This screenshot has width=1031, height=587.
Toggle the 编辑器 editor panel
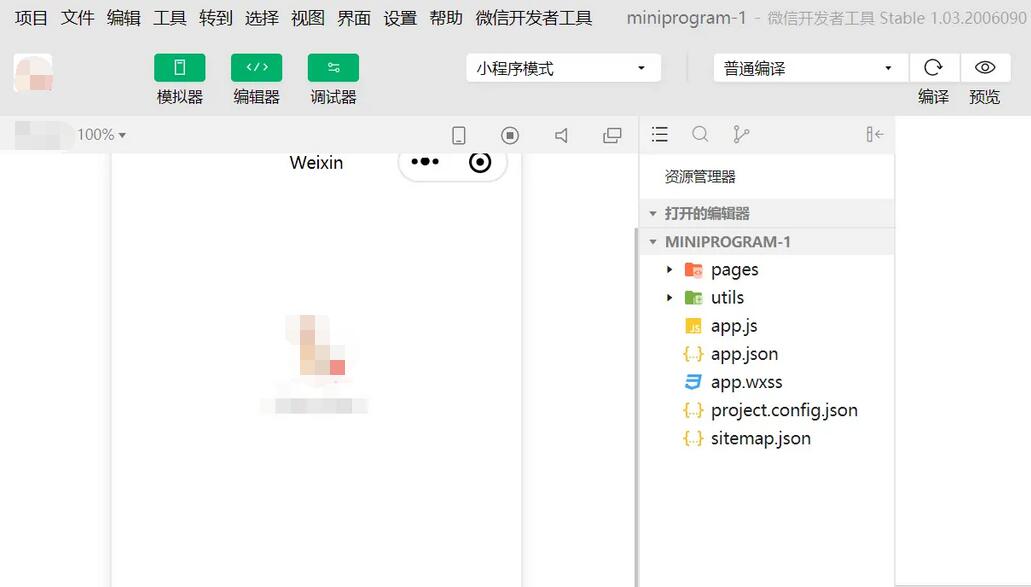[x=256, y=68]
